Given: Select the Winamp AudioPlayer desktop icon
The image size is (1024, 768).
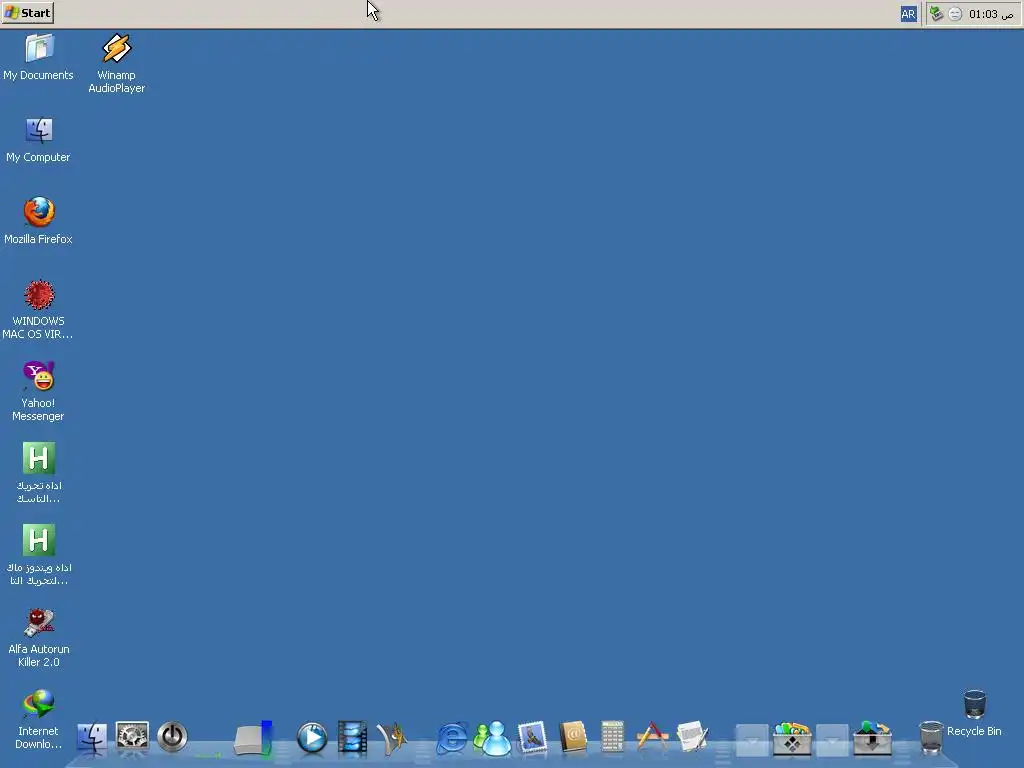Looking at the screenshot, I should tap(116, 64).
